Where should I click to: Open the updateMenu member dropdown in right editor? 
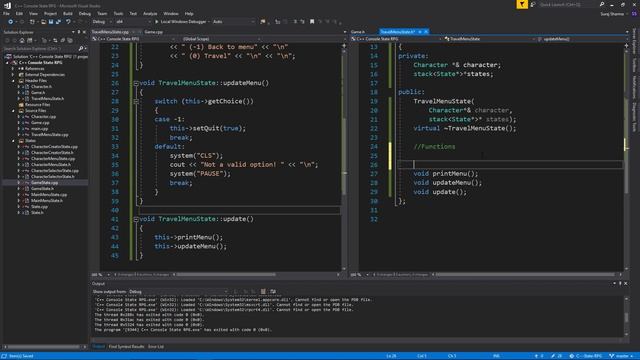tap(581, 39)
